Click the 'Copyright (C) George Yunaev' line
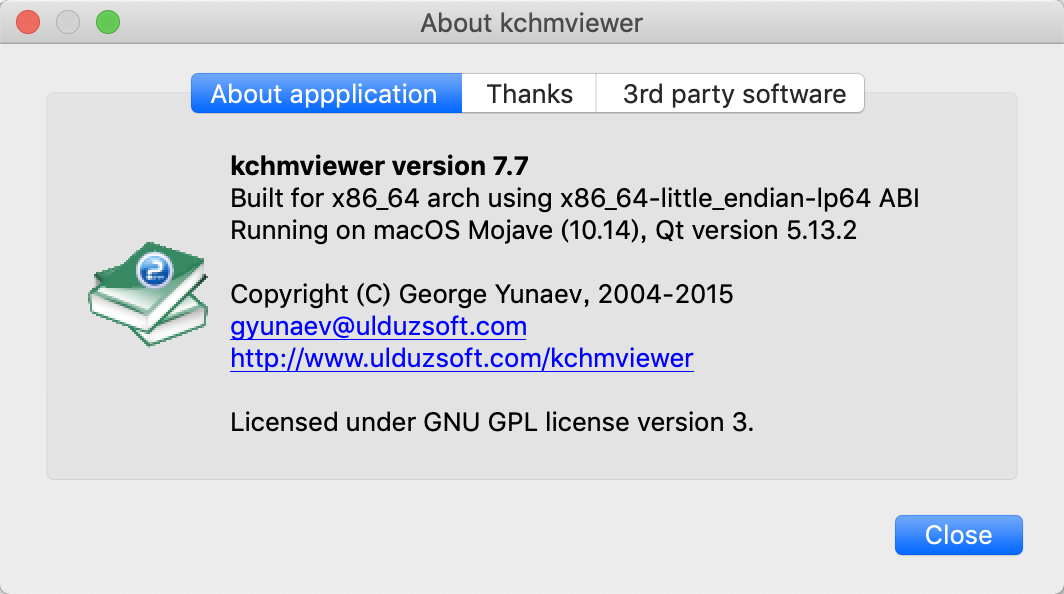The height and width of the screenshot is (594, 1064). click(482, 294)
